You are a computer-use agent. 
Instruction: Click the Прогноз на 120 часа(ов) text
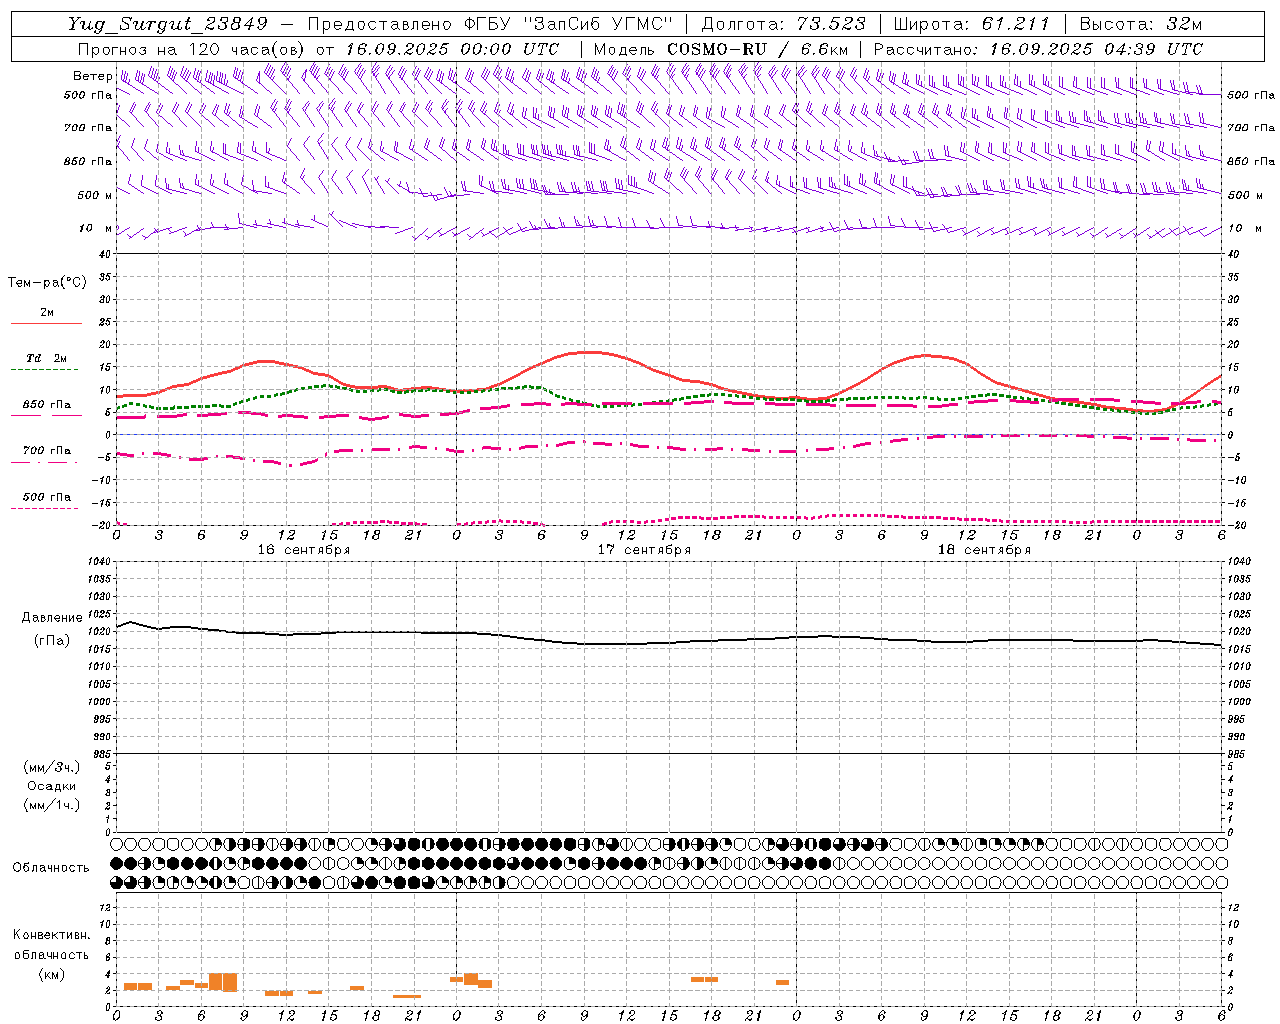pos(191,49)
